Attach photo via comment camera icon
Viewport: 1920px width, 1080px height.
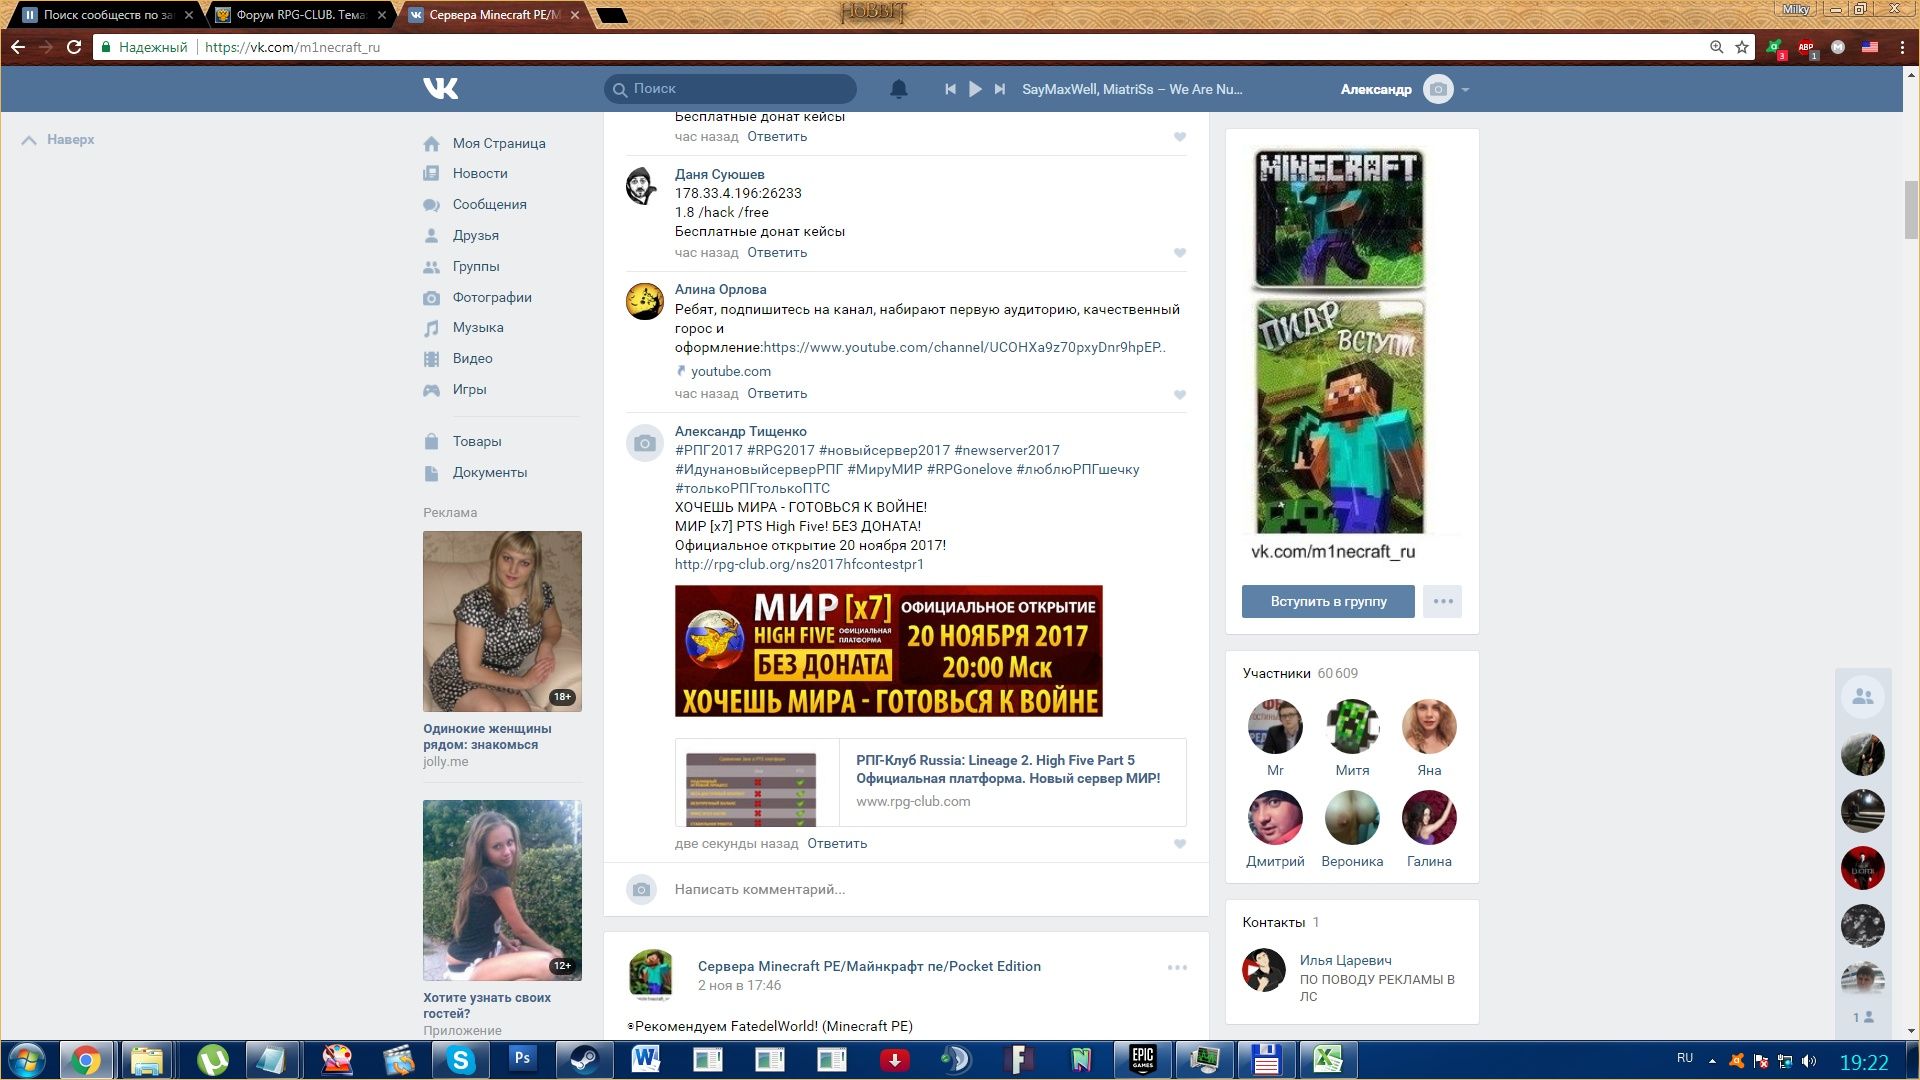(642, 889)
